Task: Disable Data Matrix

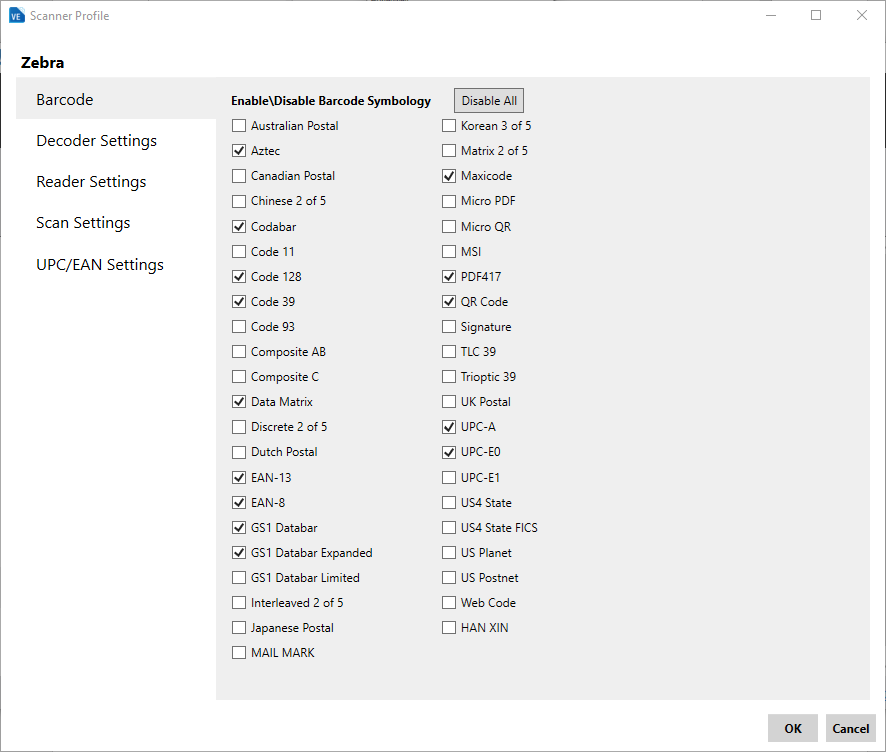Action: tap(238, 401)
